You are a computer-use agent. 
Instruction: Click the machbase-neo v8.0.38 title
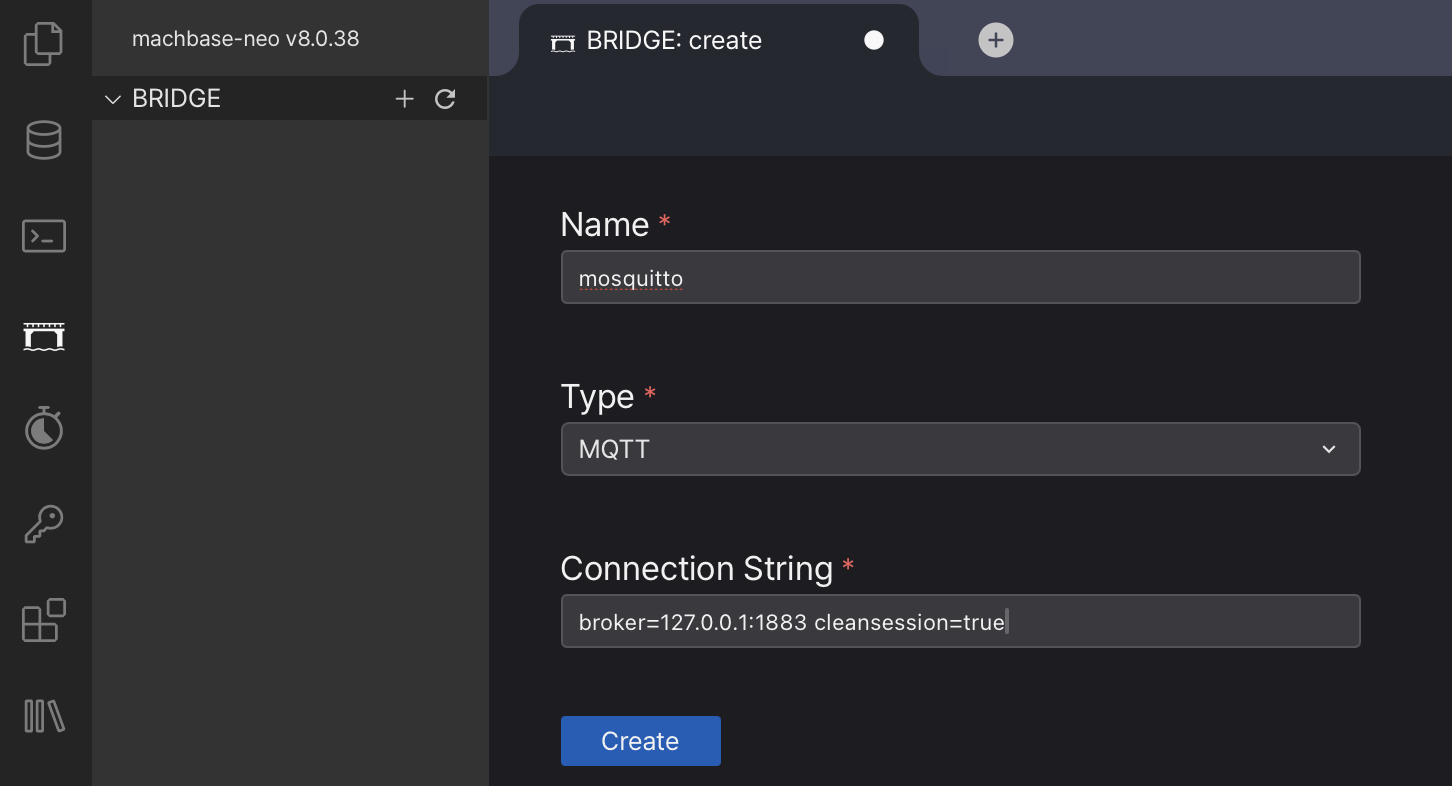click(x=245, y=39)
